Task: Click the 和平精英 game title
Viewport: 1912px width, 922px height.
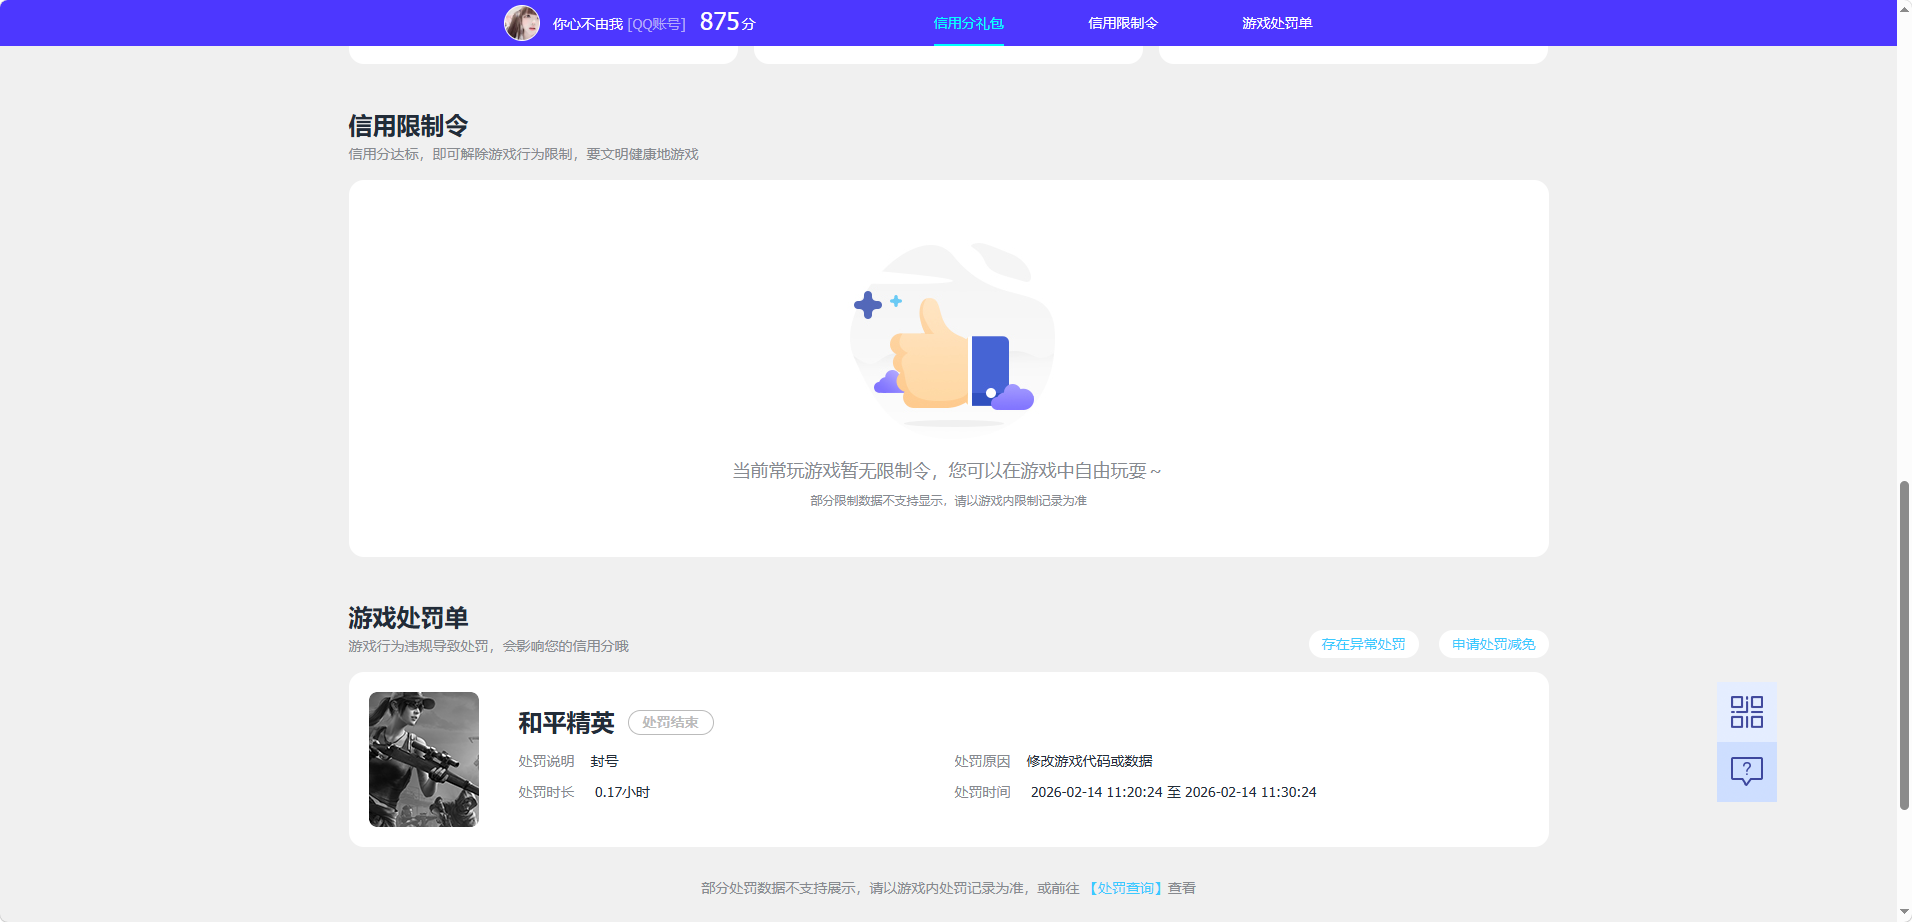Action: pos(566,723)
